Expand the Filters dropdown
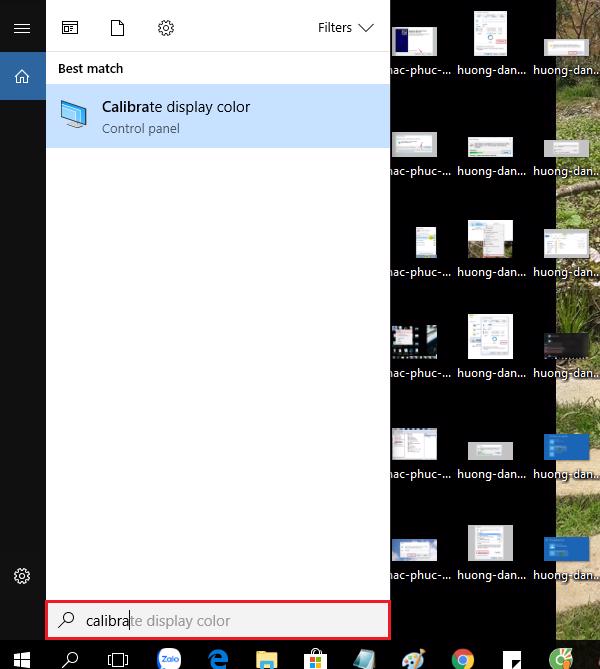This screenshot has height=669, width=600. (x=345, y=28)
